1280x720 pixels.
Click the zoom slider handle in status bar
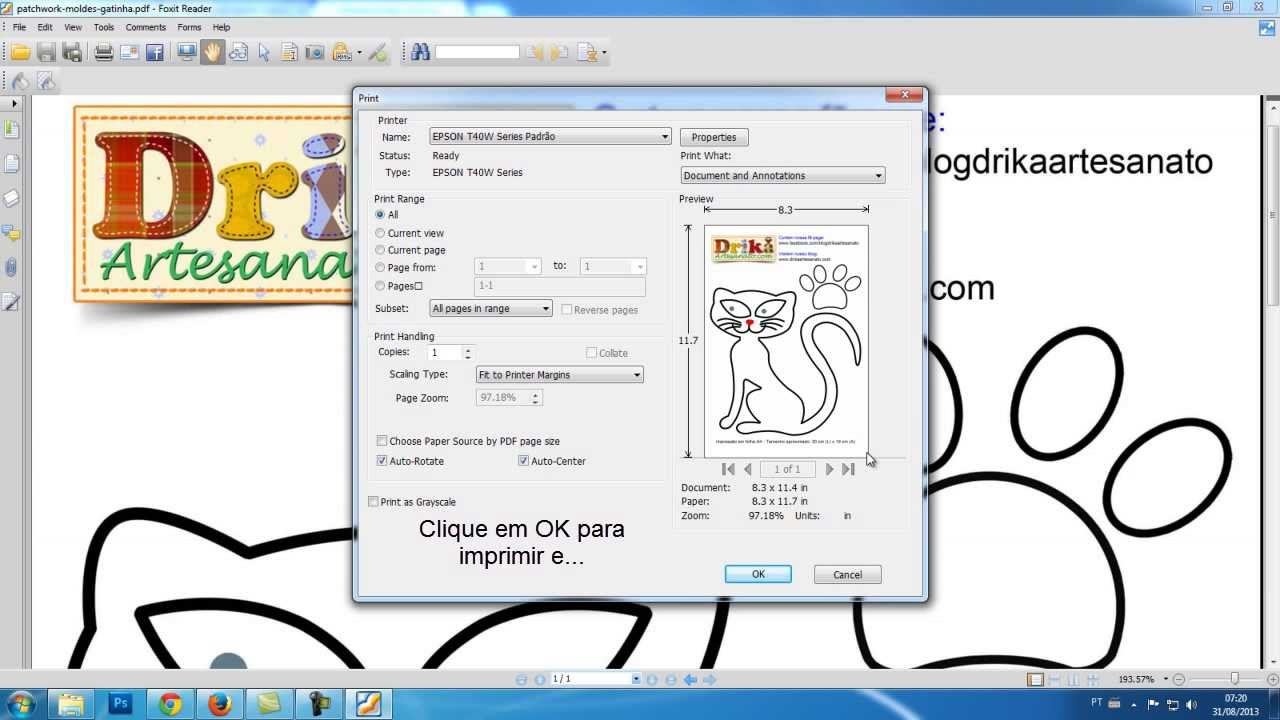(x=1235, y=680)
